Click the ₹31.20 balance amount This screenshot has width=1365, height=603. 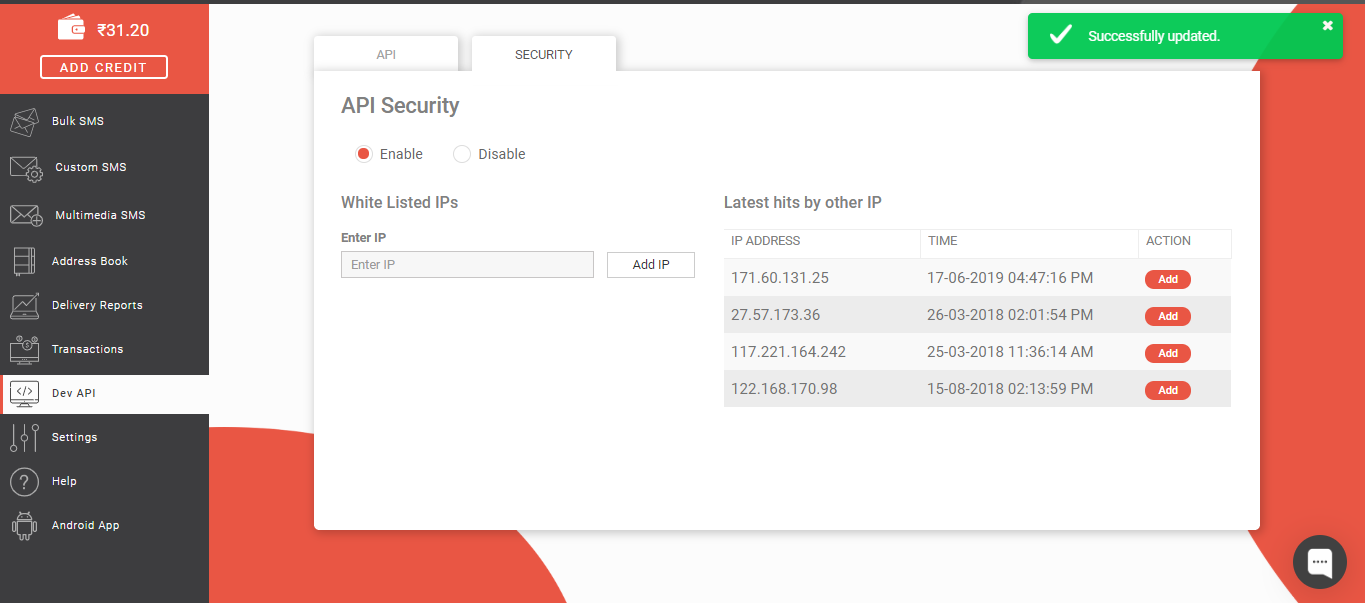123,30
